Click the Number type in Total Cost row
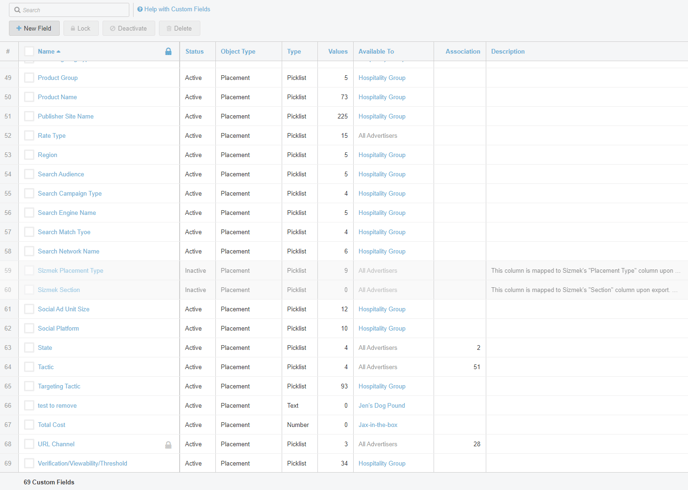Image resolution: width=688 pixels, height=490 pixels. [298, 425]
